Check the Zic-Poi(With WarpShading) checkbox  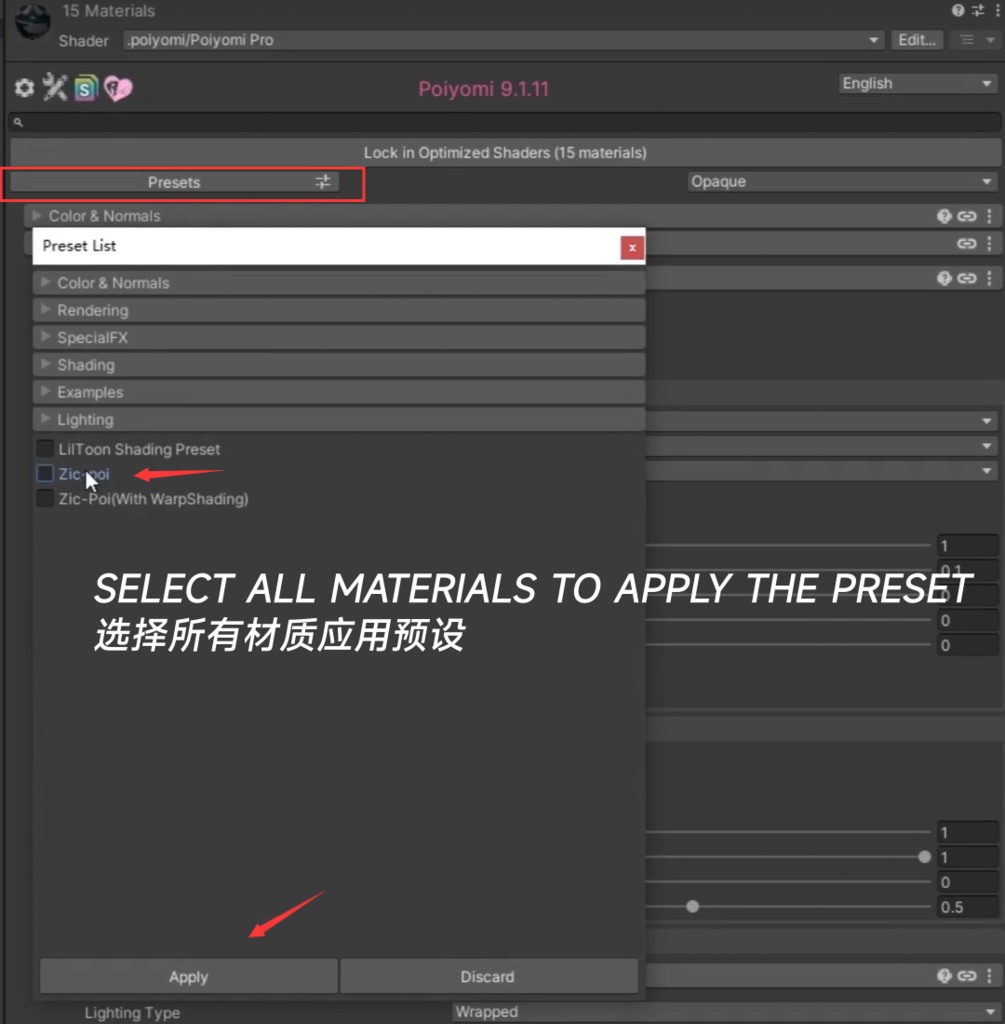(x=44, y=499)
